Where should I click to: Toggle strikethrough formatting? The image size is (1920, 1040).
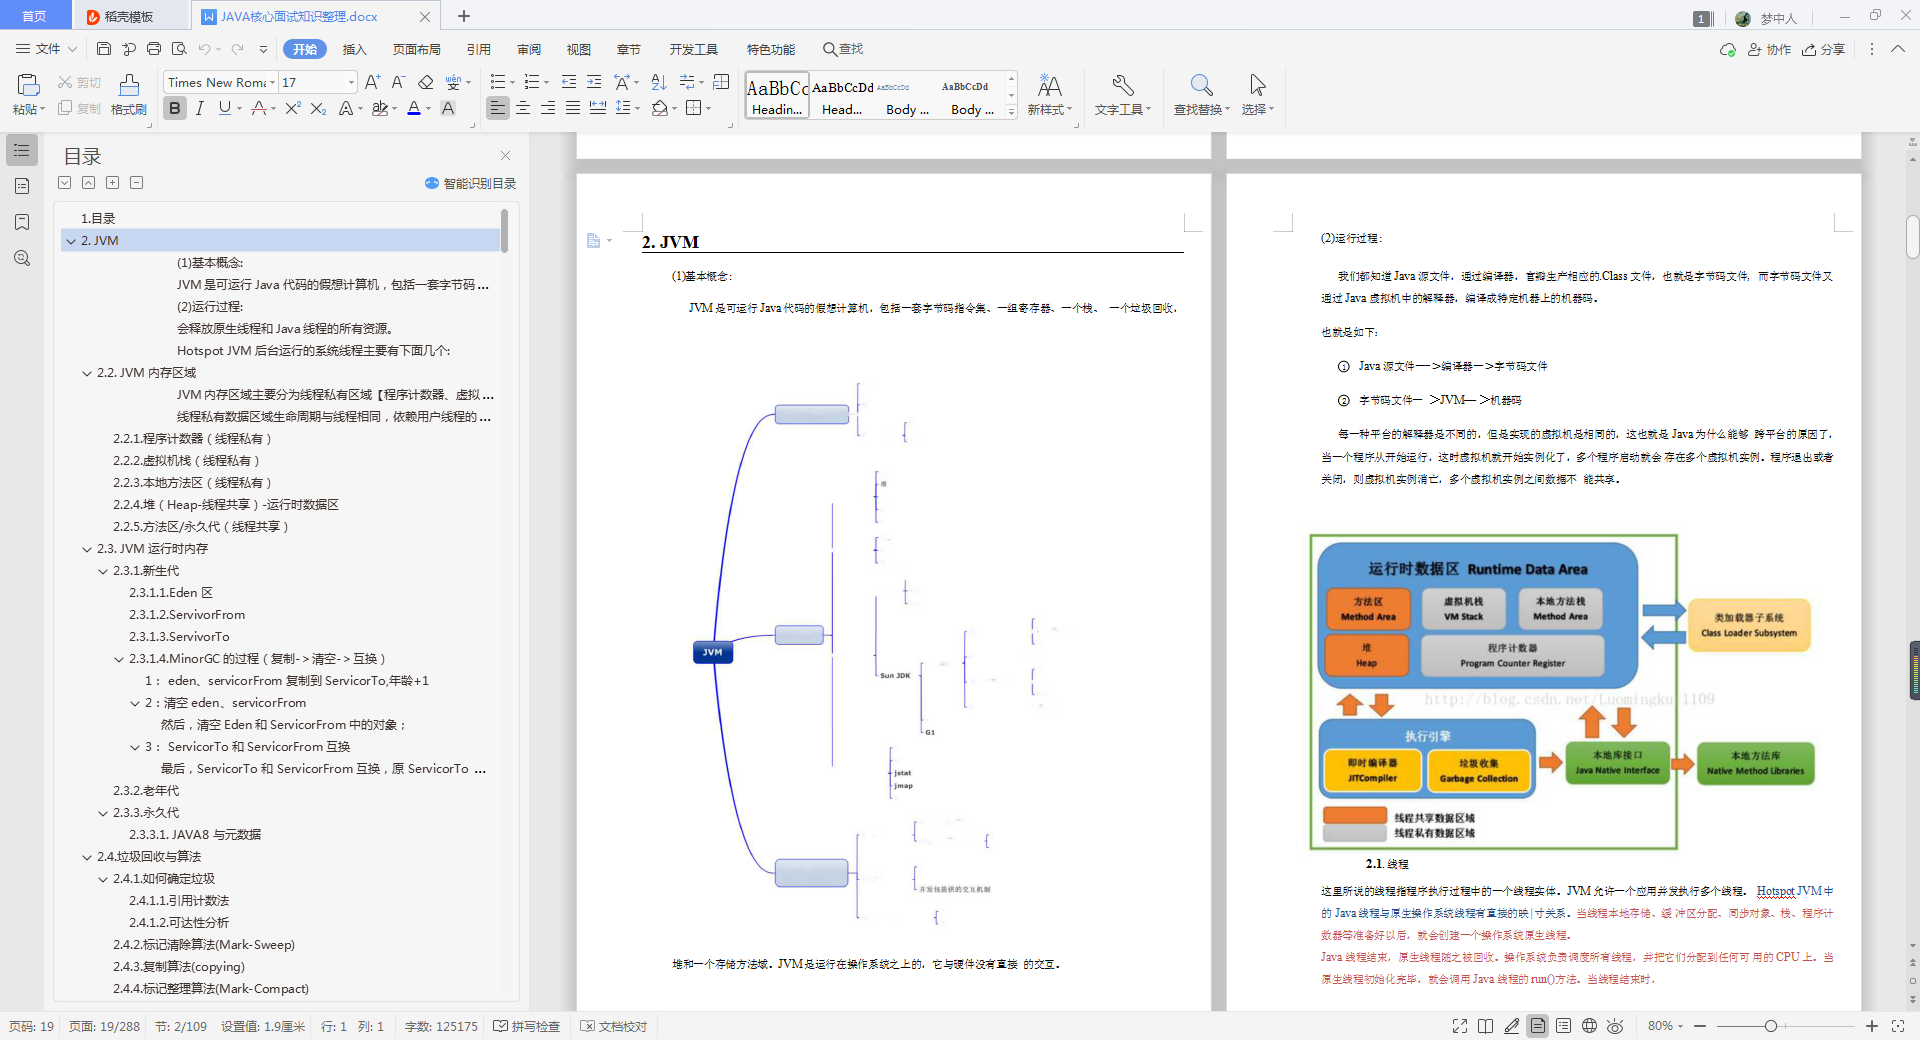pyautogui.click(x=259, y=108)
